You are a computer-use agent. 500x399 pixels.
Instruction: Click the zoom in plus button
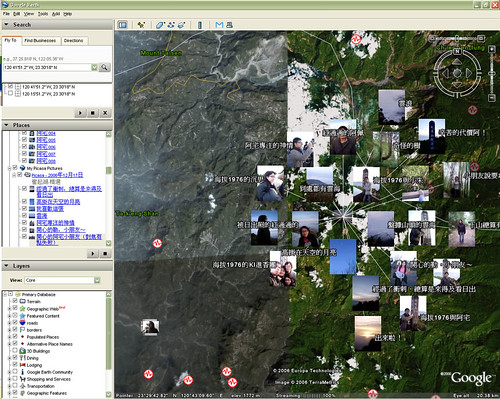point(492,49)
